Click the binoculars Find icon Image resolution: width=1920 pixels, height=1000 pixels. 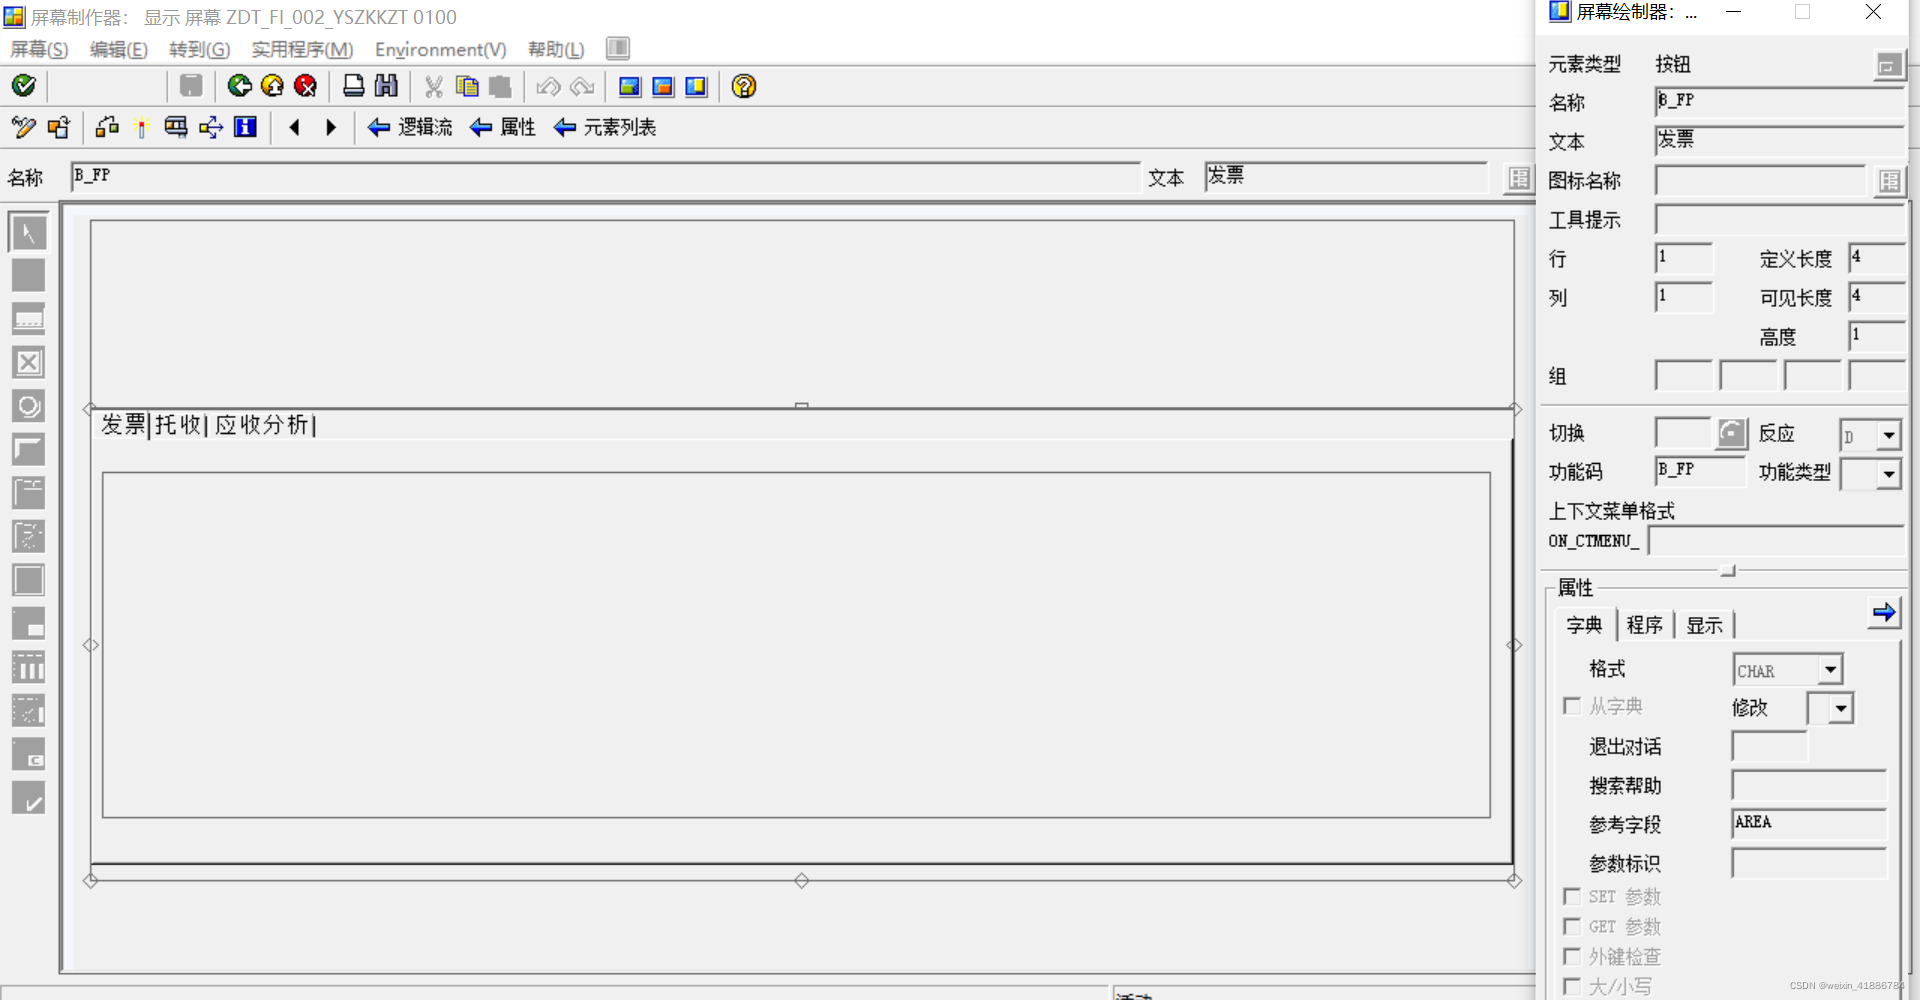386,86
